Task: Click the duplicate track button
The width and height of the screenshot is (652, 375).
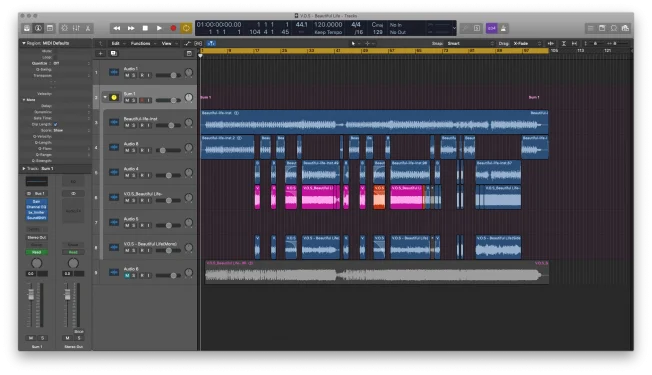Action: click(113, 53)
